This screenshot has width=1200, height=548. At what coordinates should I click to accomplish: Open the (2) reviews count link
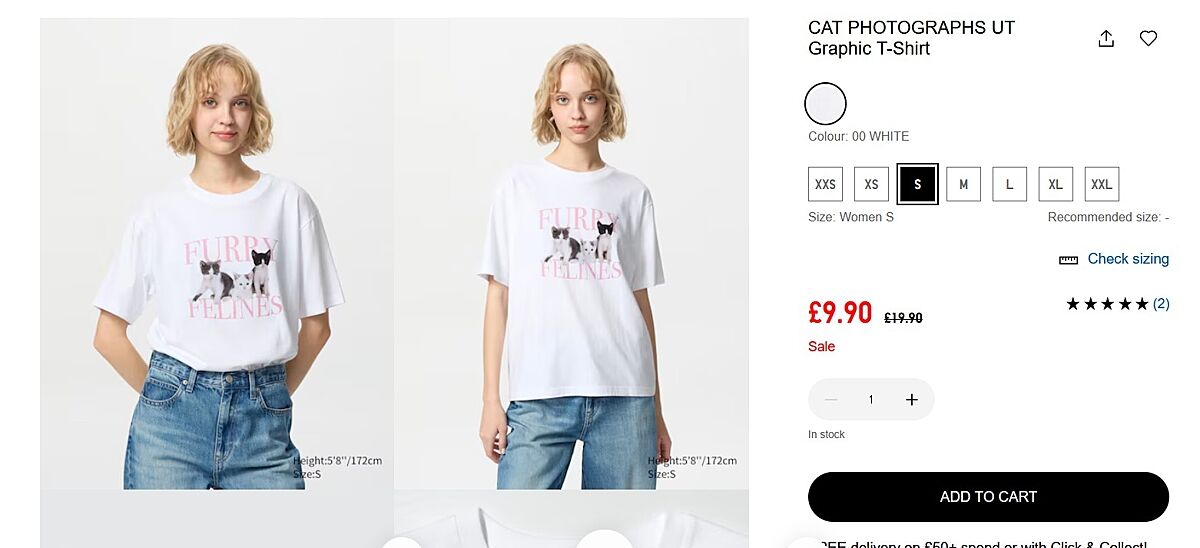(x=1161, y=304)
